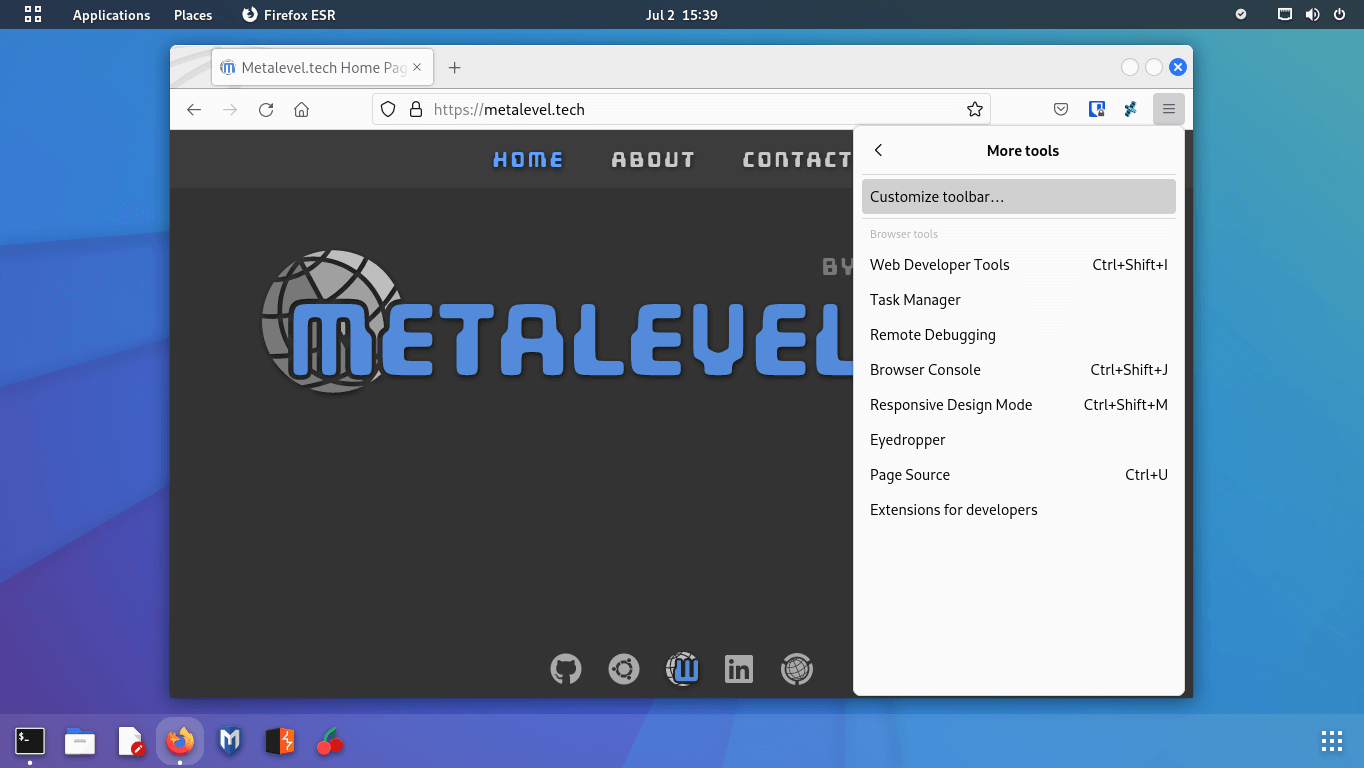Select Customize toolbar… entry
This screenshot has width=1364, height=768.
(1019, 197)
